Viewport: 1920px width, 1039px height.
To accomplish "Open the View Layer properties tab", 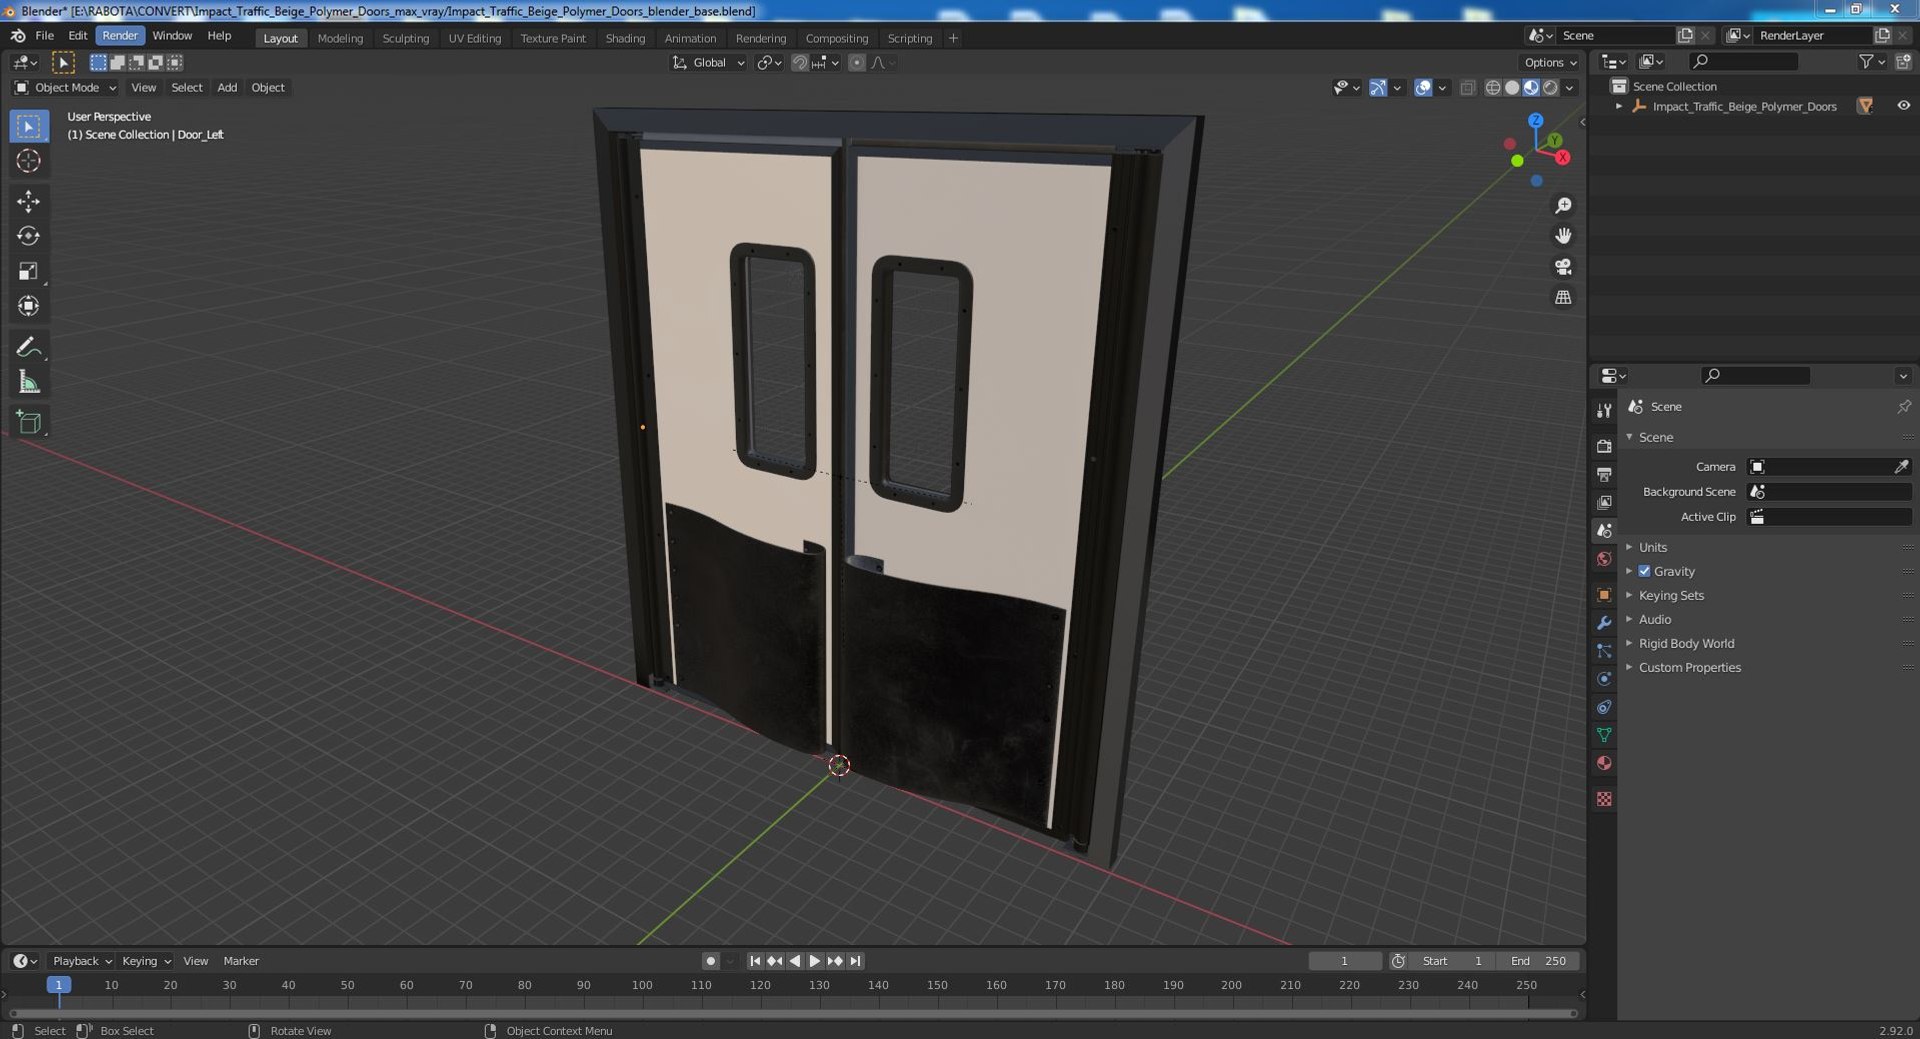I will (1604, 502).
